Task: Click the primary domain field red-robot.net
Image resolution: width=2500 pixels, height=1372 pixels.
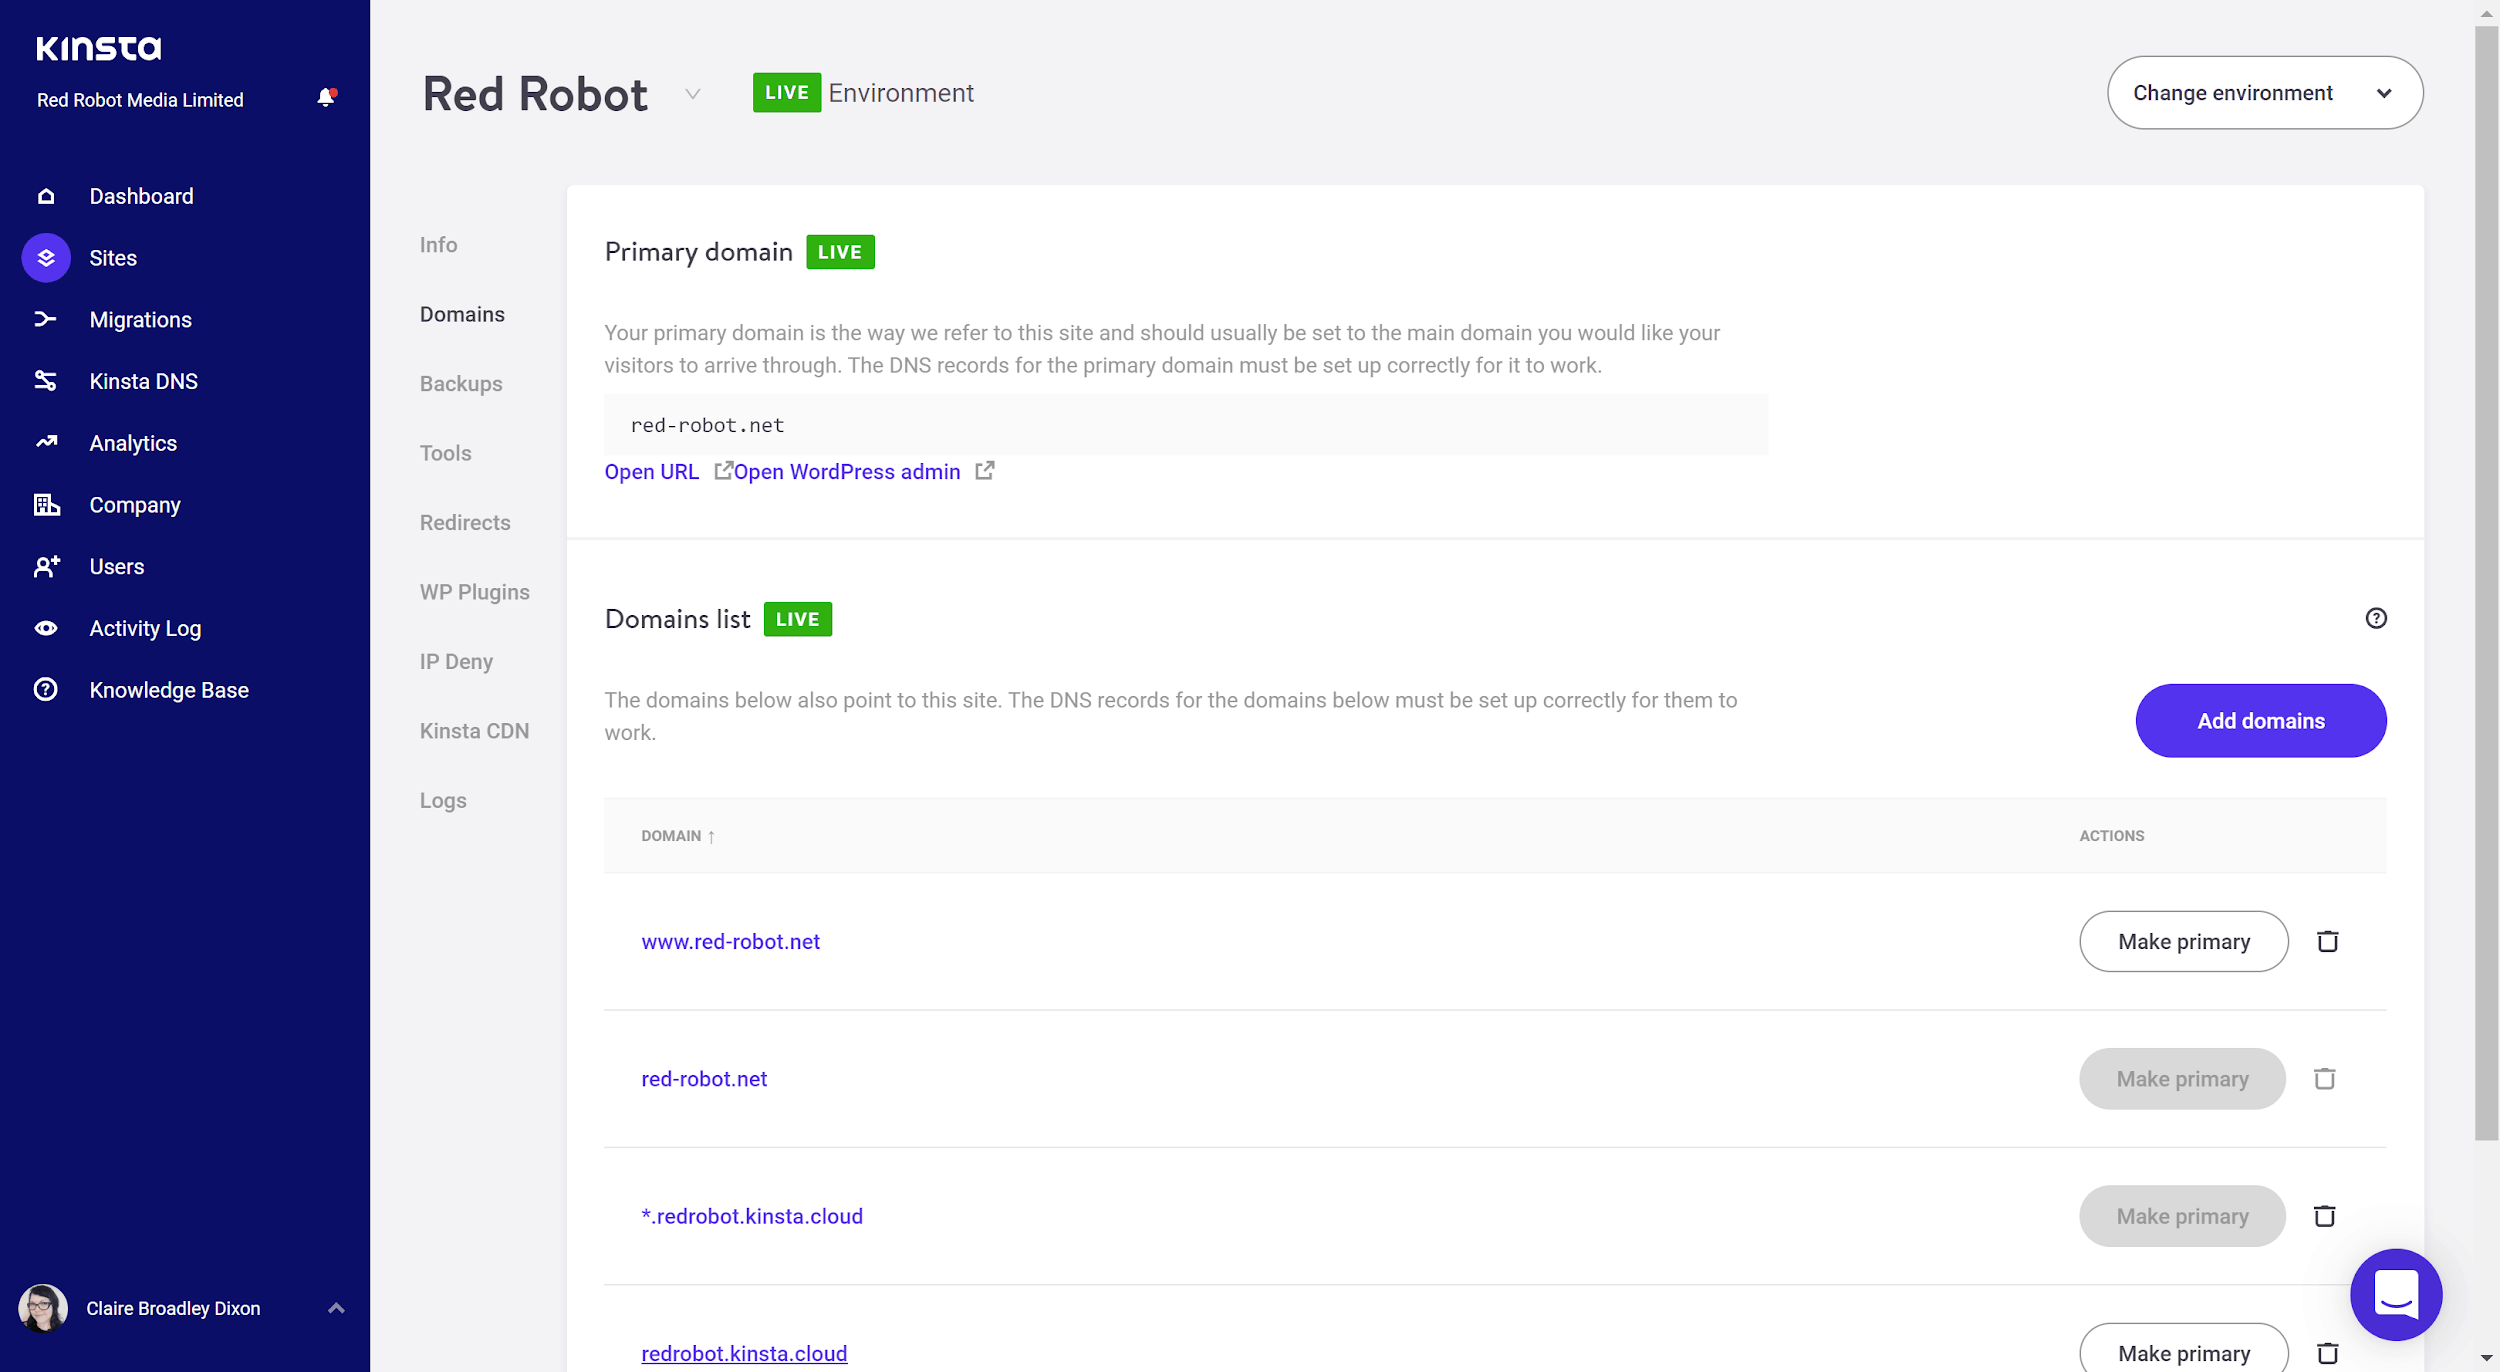Action: coord(1186,424)
